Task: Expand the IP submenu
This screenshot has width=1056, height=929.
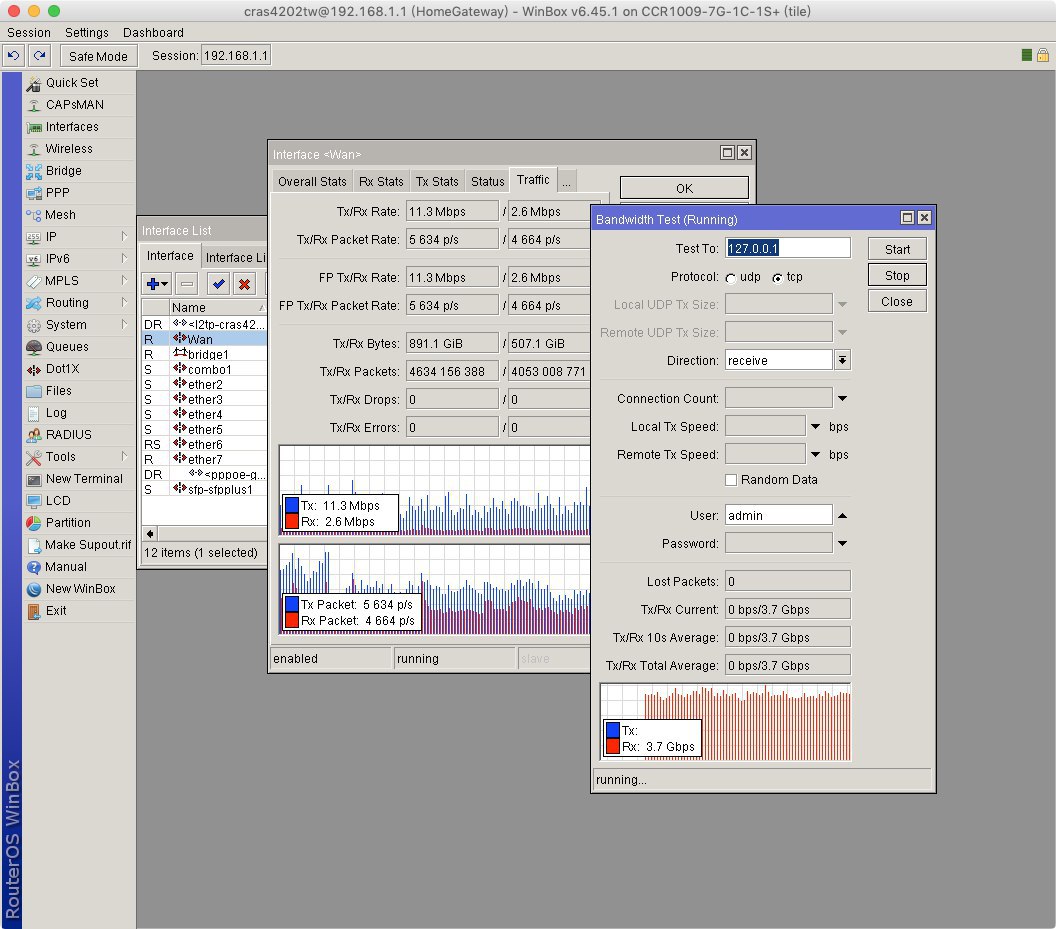Action: click(124, 236)
